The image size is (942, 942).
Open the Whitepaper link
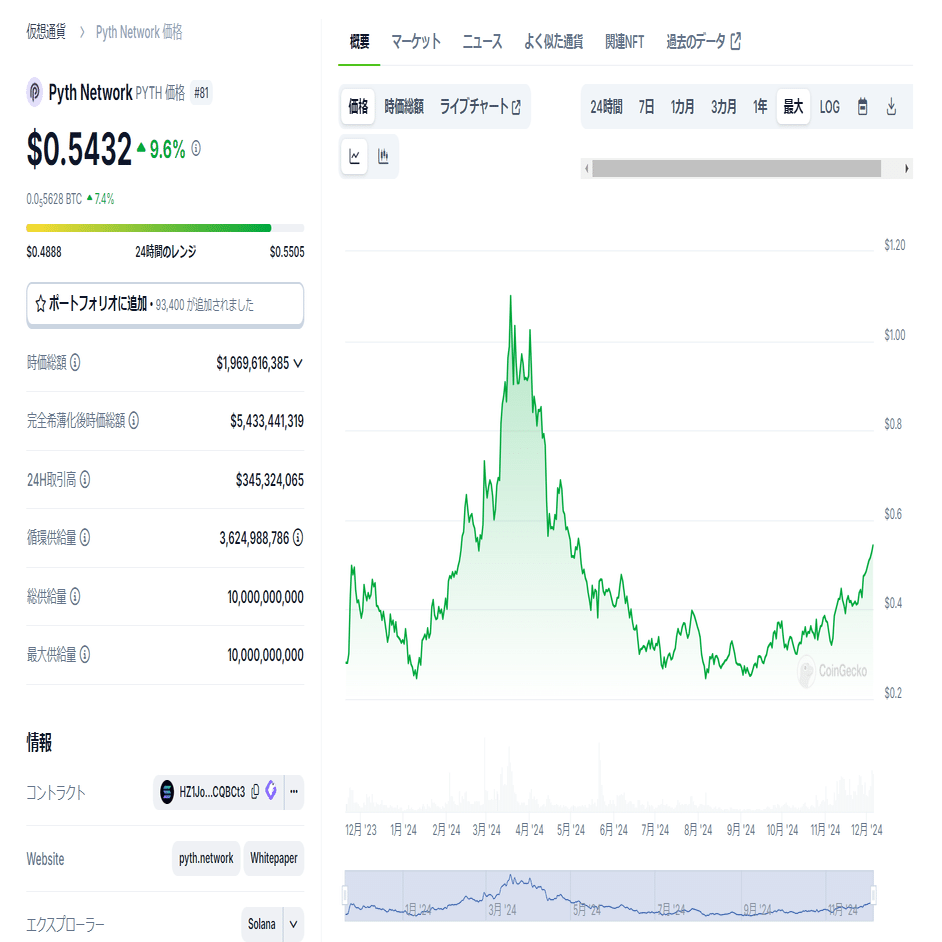tap(274, 858)
